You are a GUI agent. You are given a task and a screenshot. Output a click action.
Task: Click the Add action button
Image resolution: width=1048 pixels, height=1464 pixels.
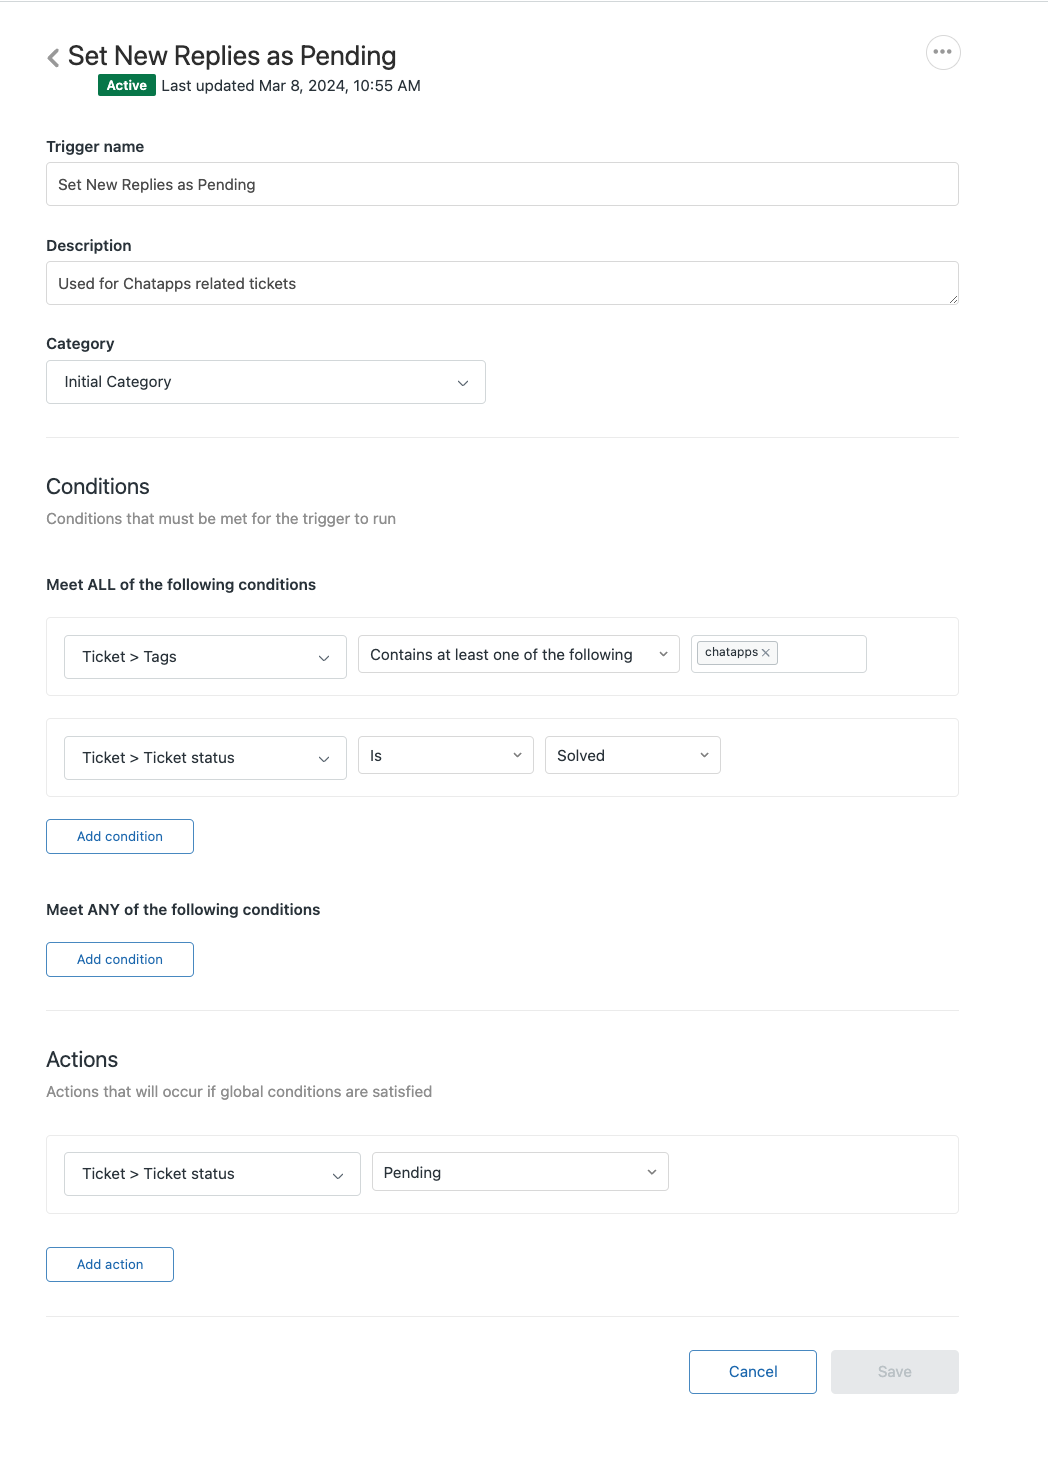(x=110, y=1265)
